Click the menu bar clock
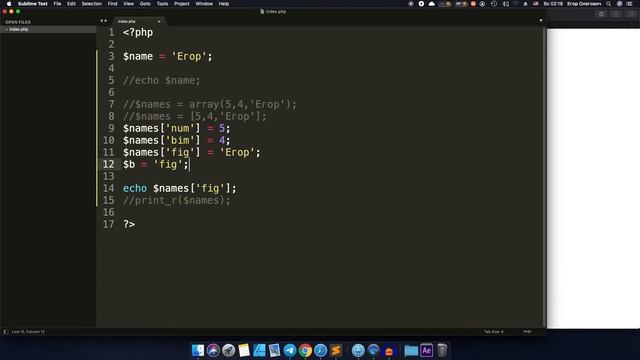 point(553,4)
